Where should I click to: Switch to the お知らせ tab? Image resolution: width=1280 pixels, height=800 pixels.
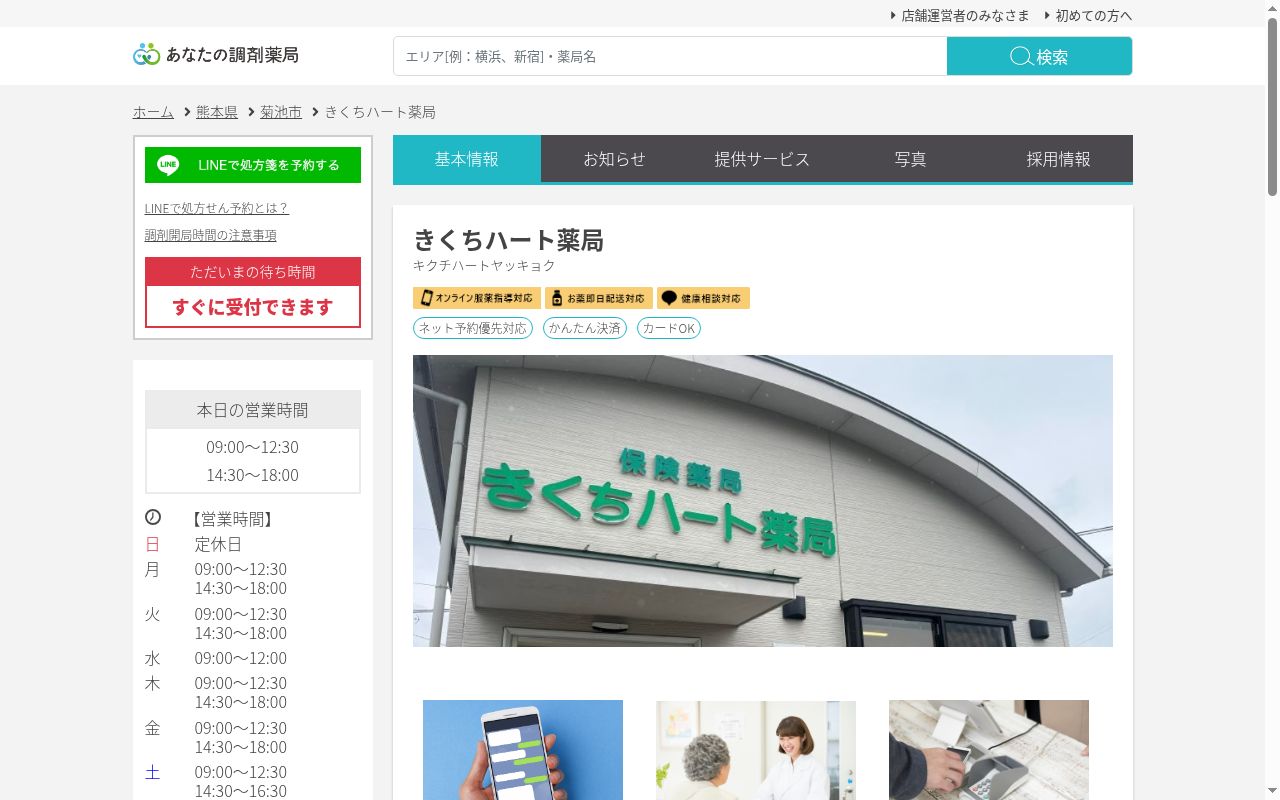[614, 159]
